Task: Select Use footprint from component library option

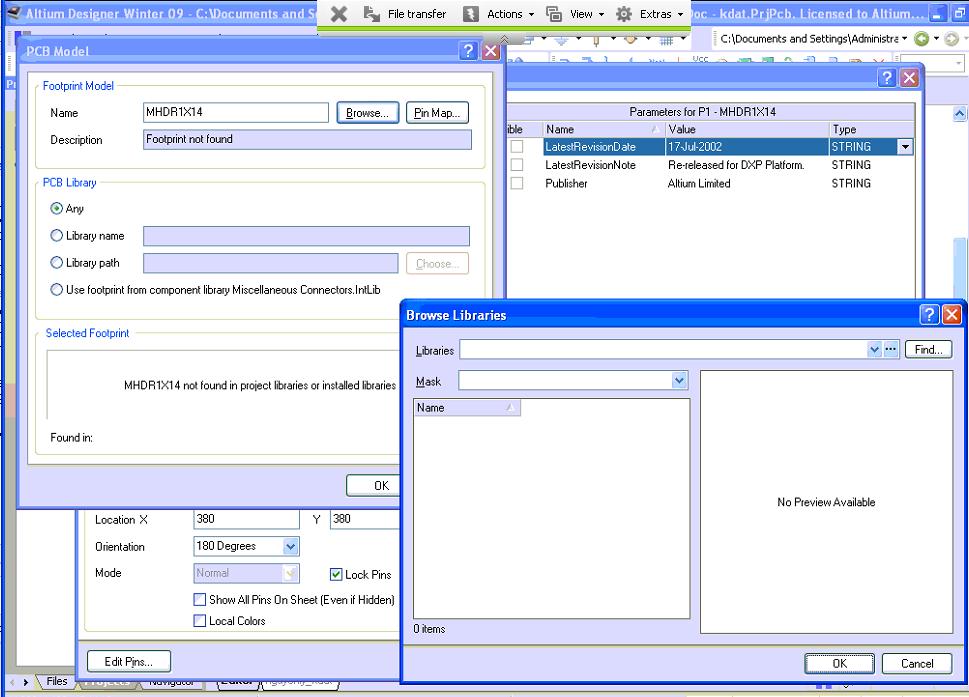Action: point(57,289)
